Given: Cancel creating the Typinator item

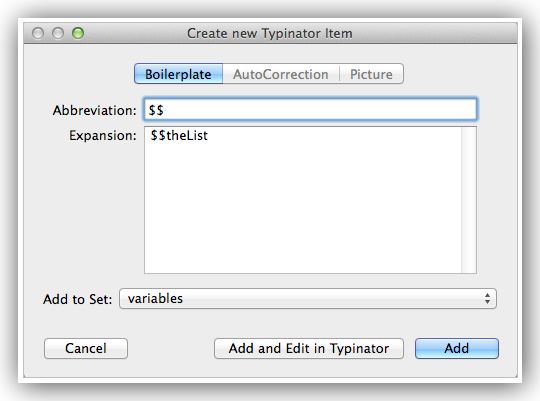Looking at the screenshot, I should pyautogui.click(x=86, y=348).
